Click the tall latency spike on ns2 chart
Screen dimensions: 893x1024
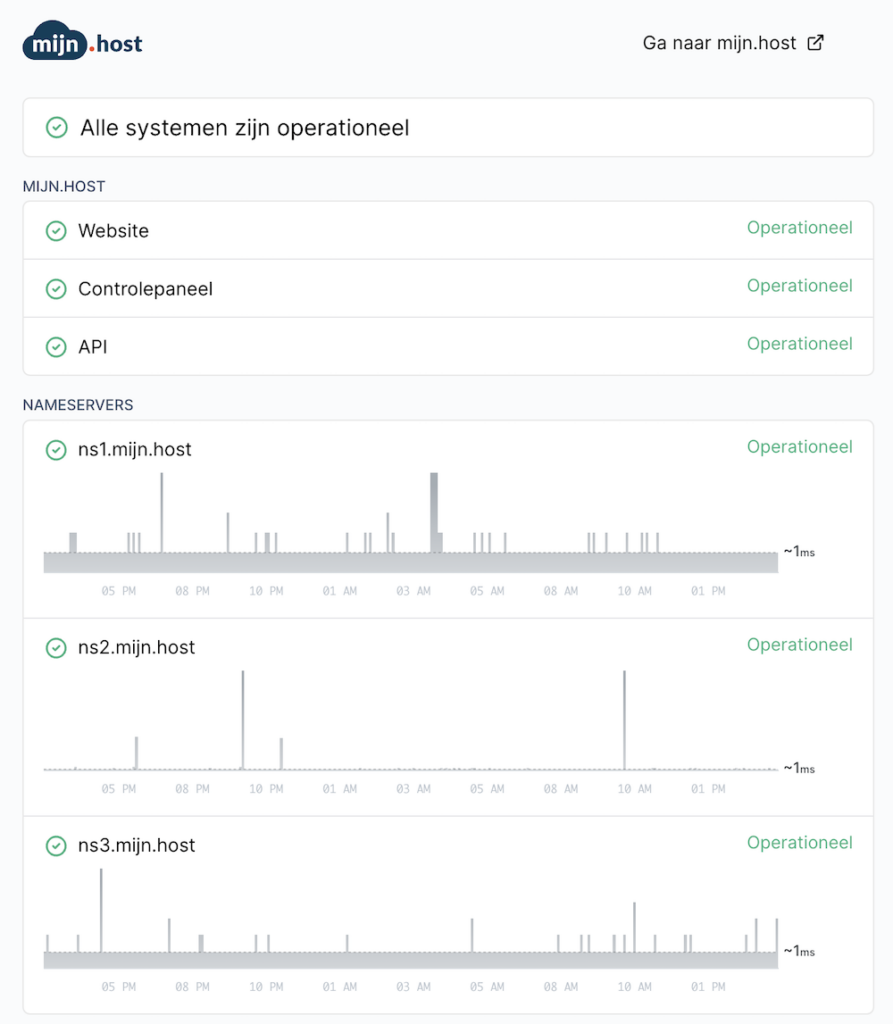pos(244,700)
